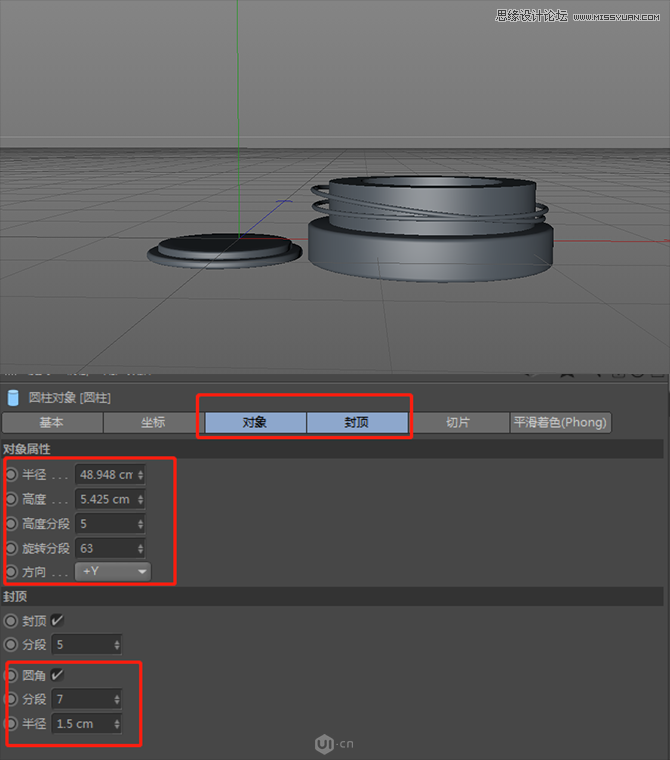The image size is (670, 760).
Task: Click the keyframe circle left of 封顶 parameter
Action: [11, 621]
